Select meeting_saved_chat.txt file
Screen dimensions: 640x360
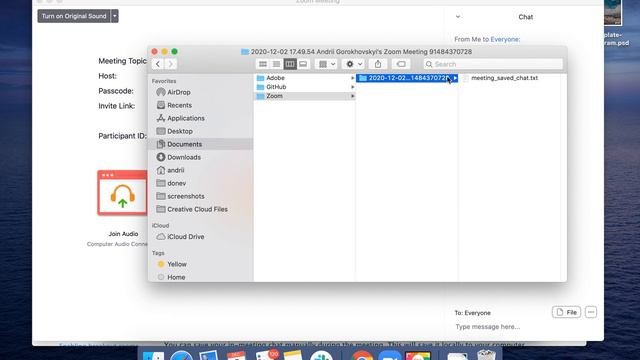(x=504, y=78)
